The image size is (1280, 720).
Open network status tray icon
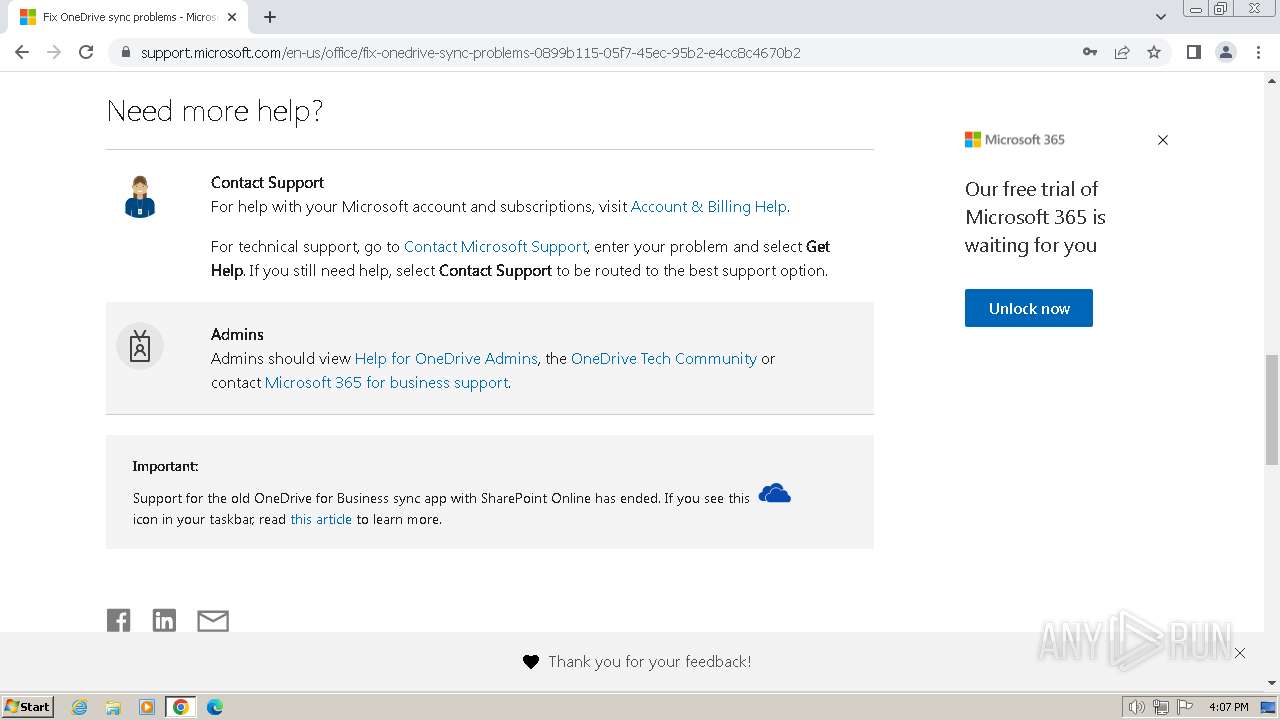click(x=1161, y=707)
